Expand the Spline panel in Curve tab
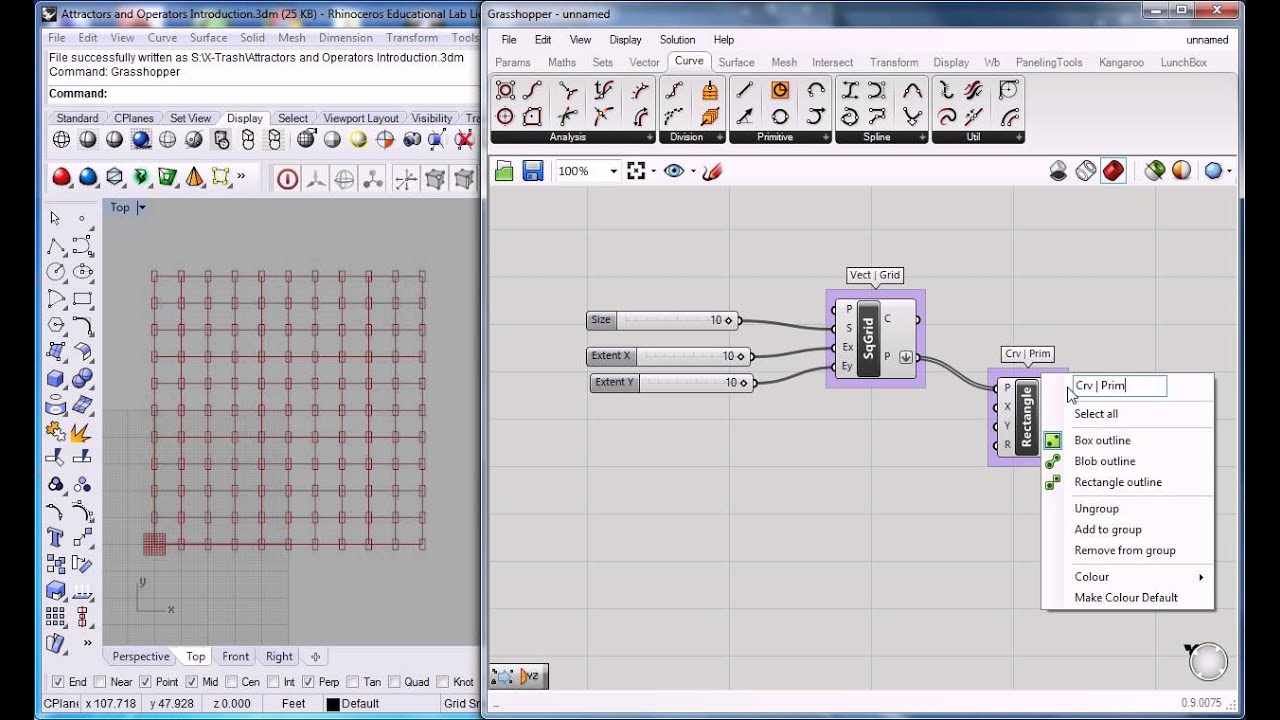 tap(921, 137)
